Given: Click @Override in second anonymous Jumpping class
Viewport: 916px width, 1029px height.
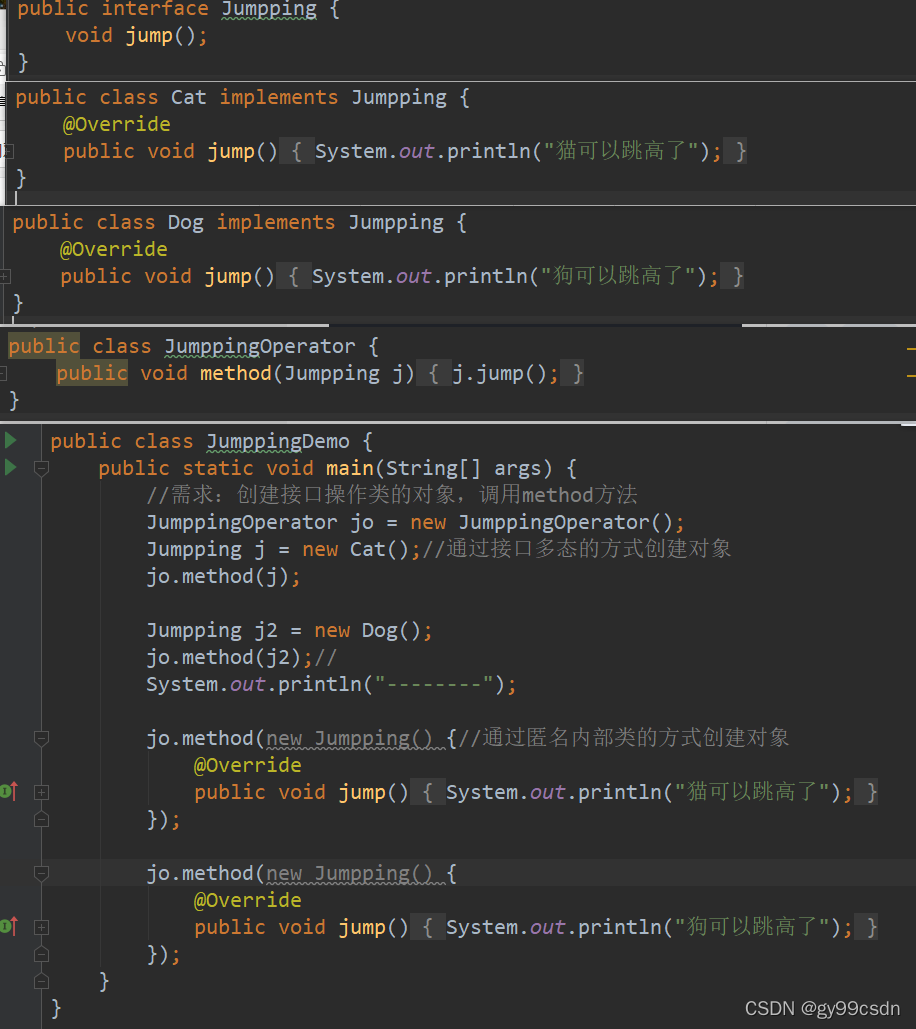Looking at the screenshot, I should [x=248, y=900].
